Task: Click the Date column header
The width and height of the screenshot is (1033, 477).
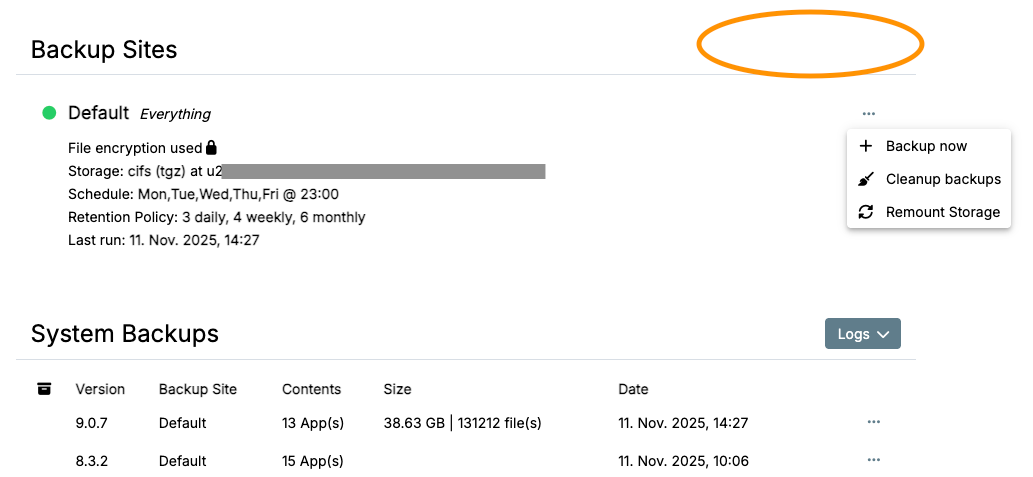Action: pos(633,389)
